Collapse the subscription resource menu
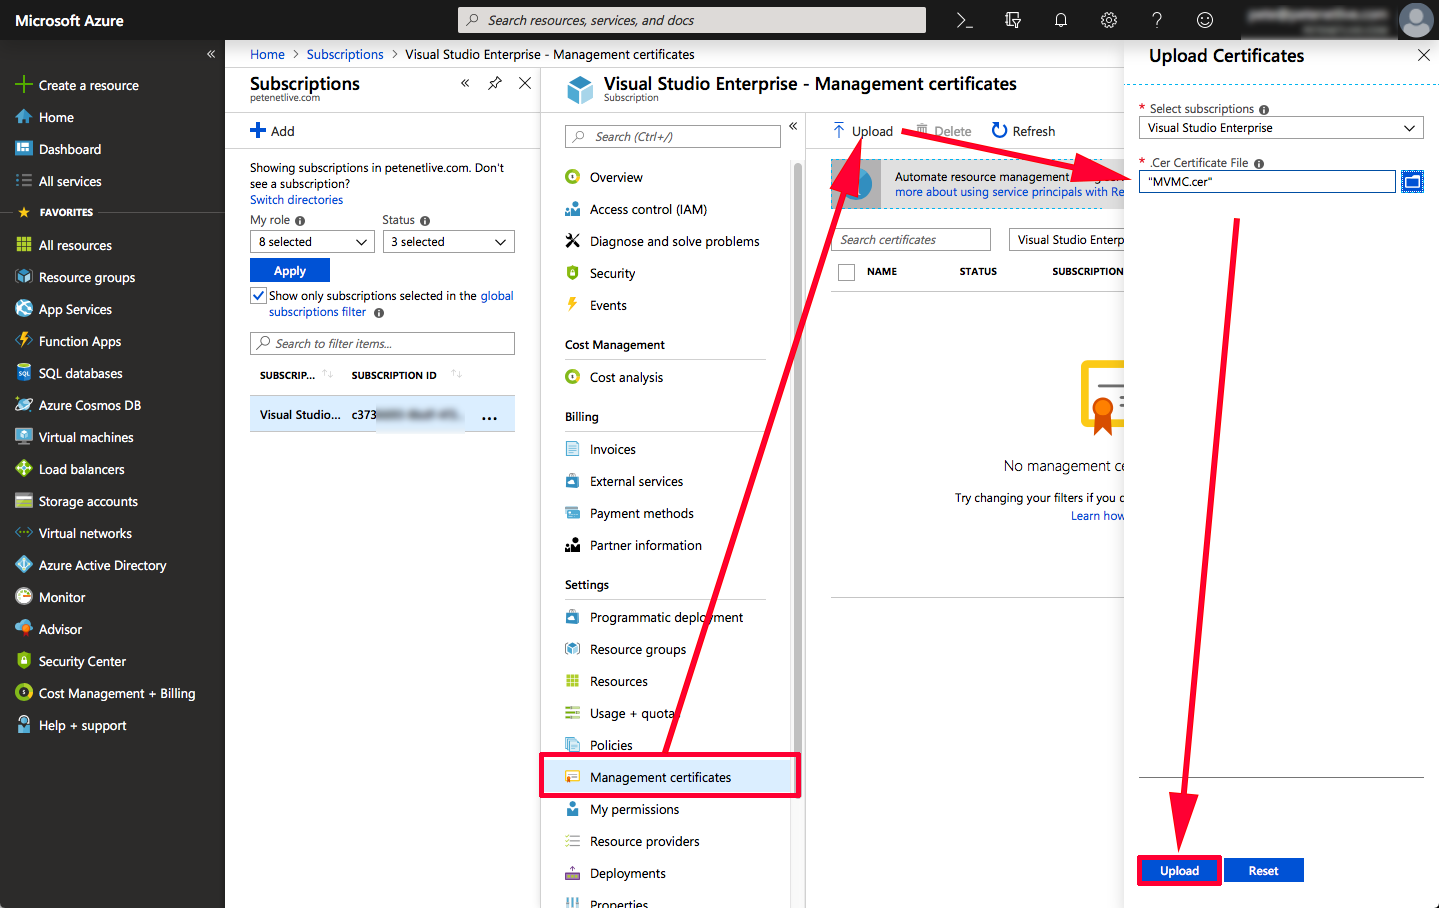The image size is (1439, 908). [x=793, y=126]
